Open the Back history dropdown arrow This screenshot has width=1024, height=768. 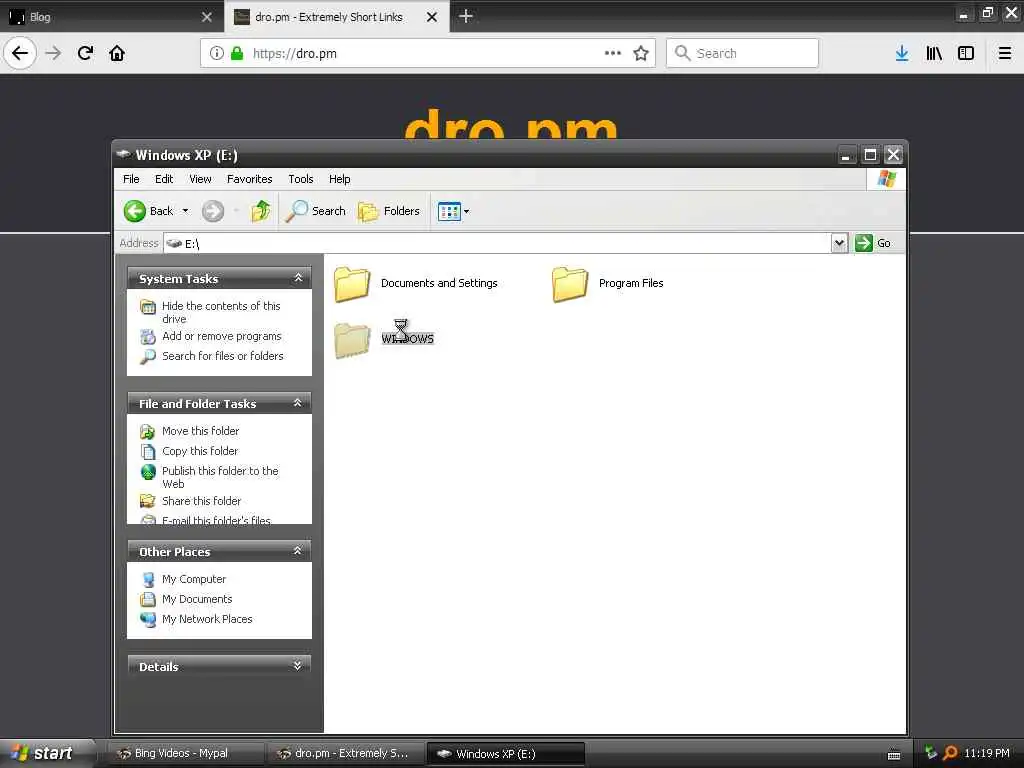185,211
